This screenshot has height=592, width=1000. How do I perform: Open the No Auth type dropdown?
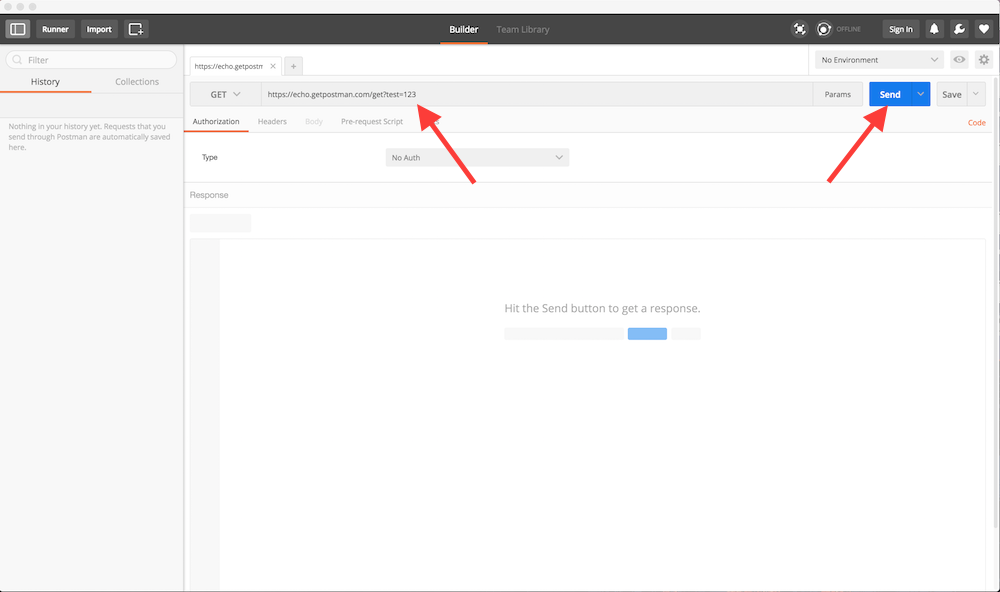coord(477,158)
